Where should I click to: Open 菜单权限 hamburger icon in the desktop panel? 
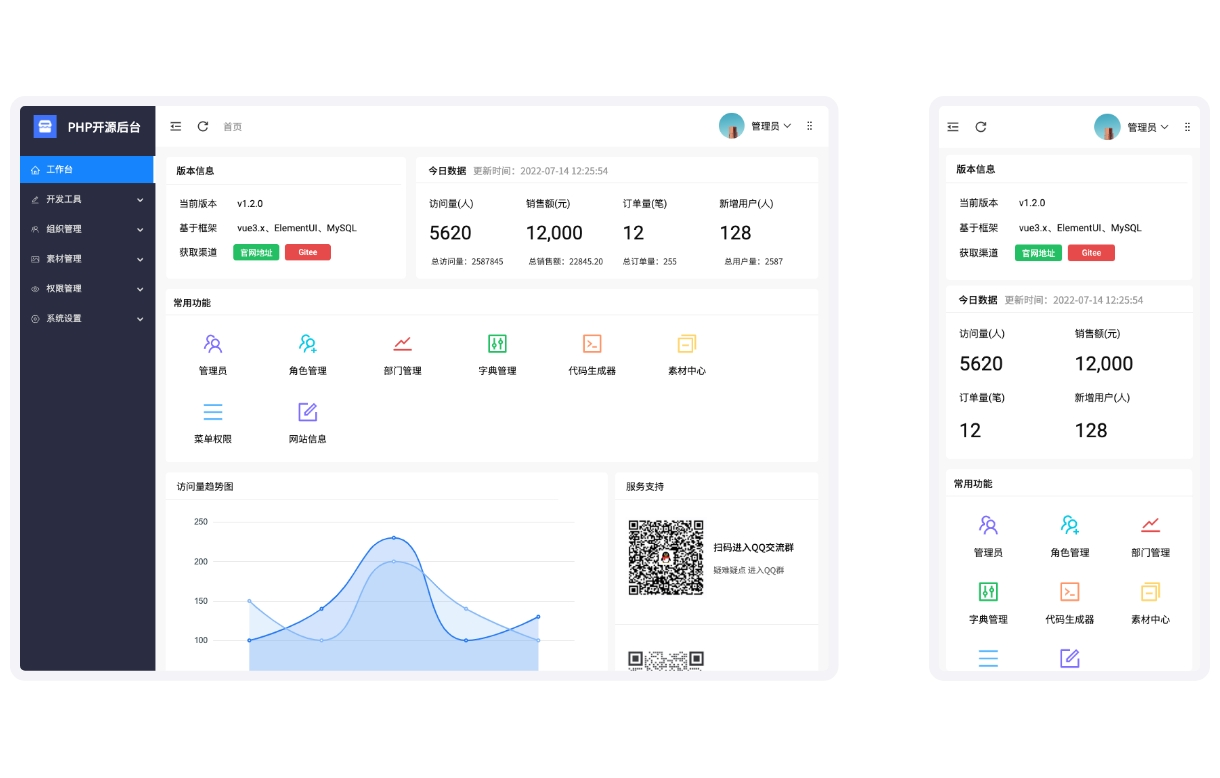point(213,412)
